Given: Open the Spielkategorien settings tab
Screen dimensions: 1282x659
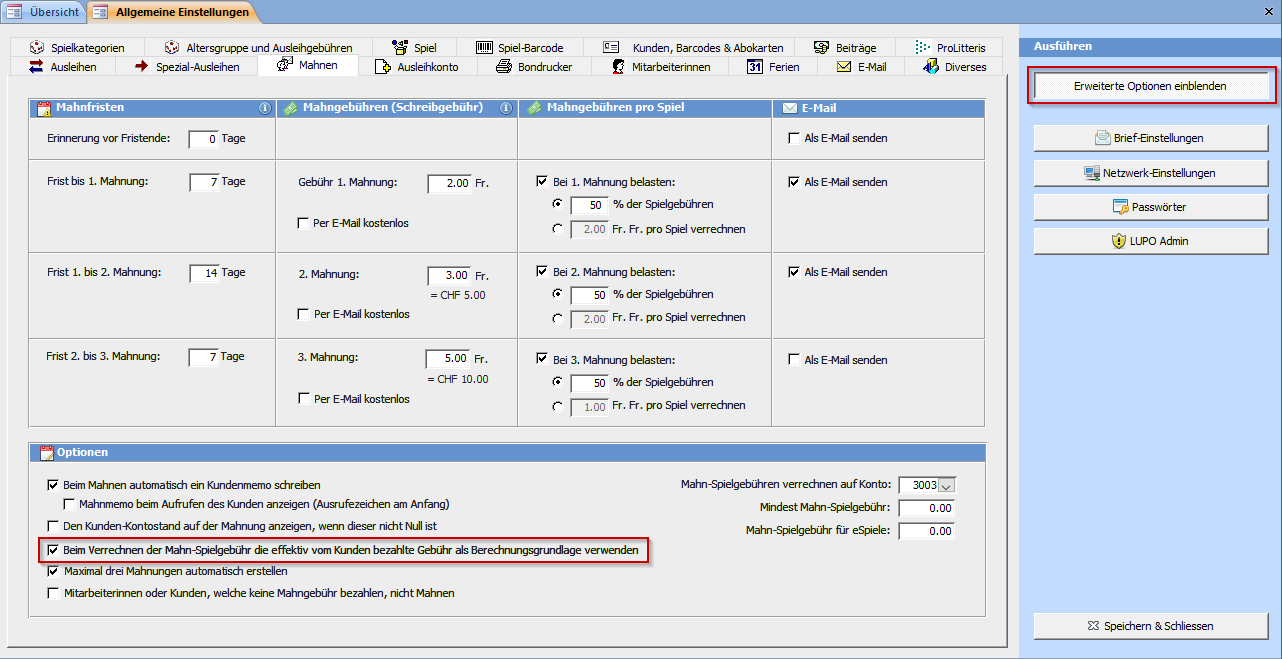Looking at the screenshot, I should pyautogui.click(x=76, y=47).
